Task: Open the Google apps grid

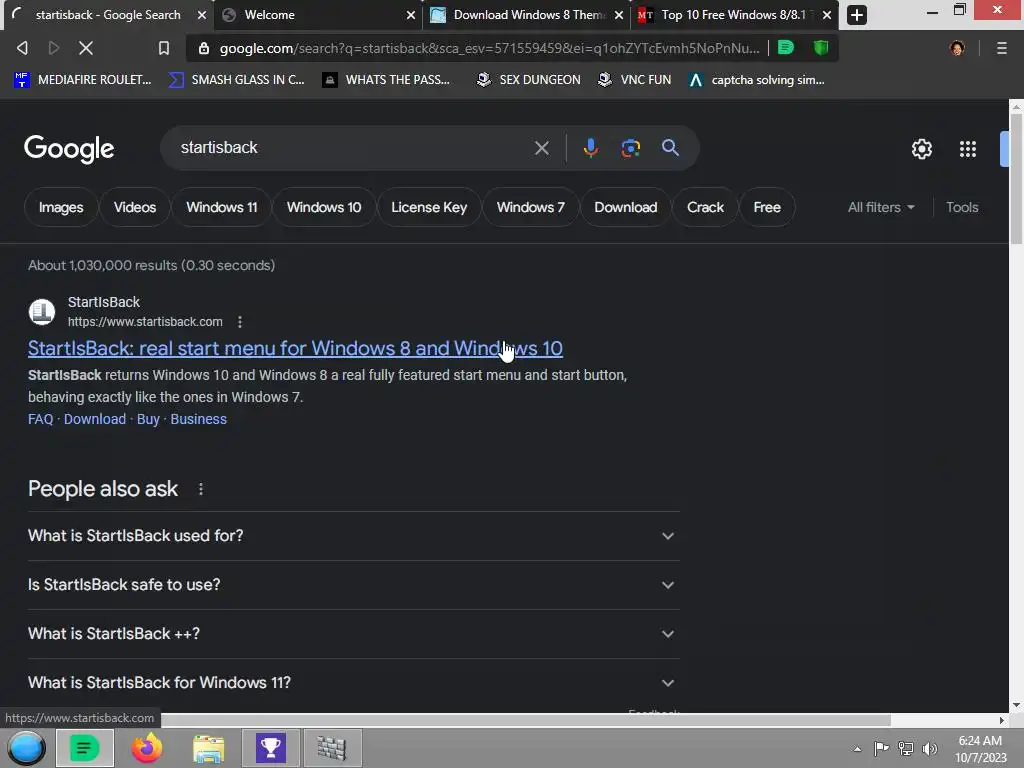Action: [968, 149]
